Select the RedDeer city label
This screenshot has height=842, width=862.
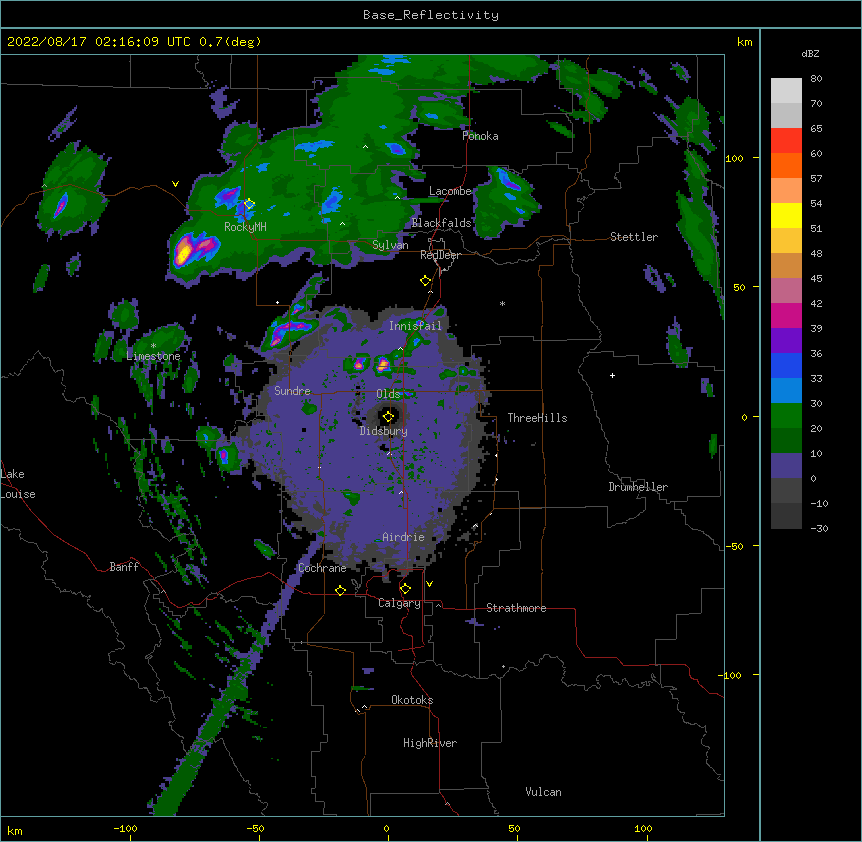[440, 255]
